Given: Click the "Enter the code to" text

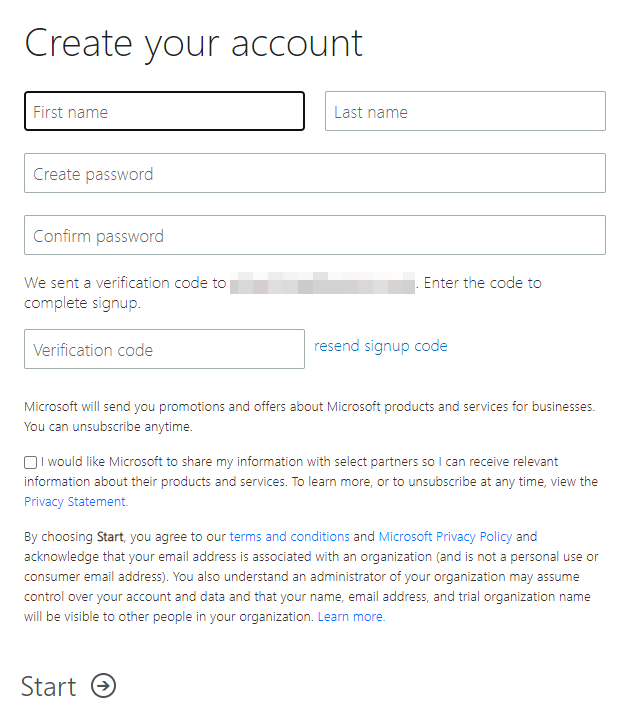Looking at the screenshot, I should pos(482,283).
